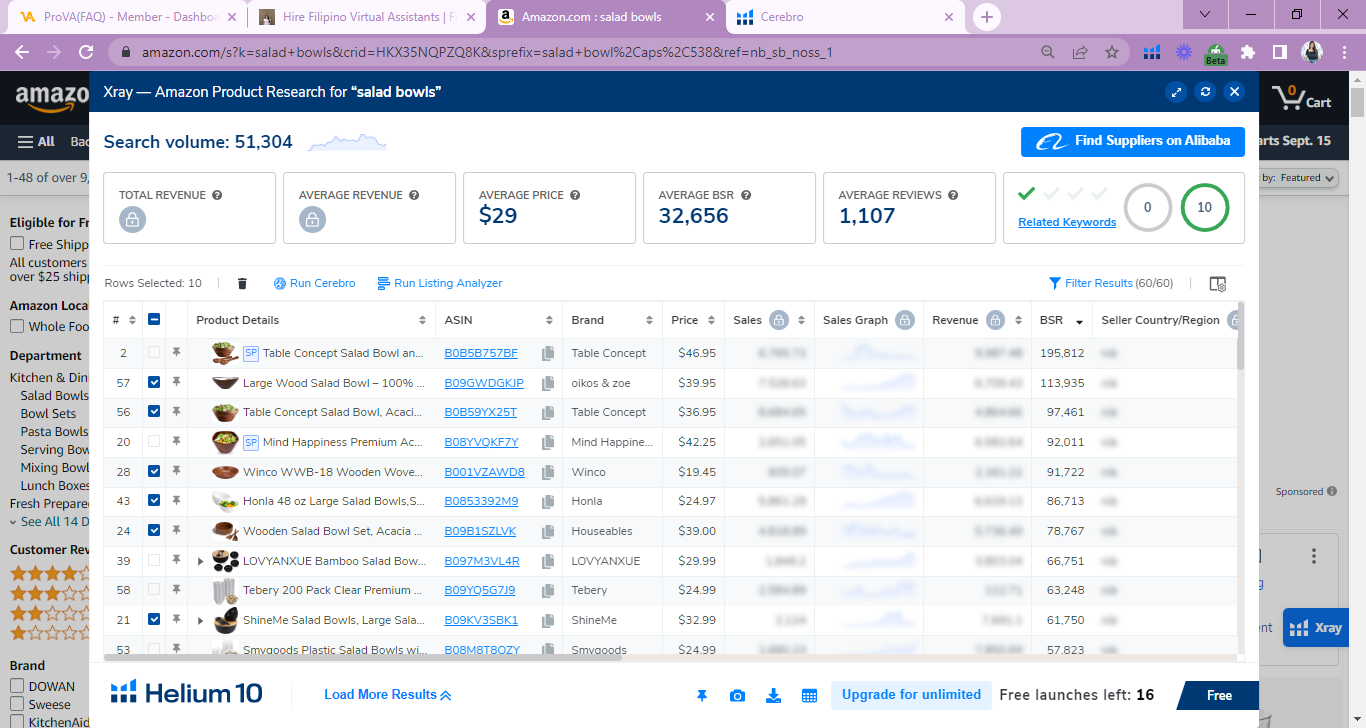The width and height of the screenshot is (1366, 728).
Task: Check the row 20 Mind Happiness checkbox
Action: [154, 442]
